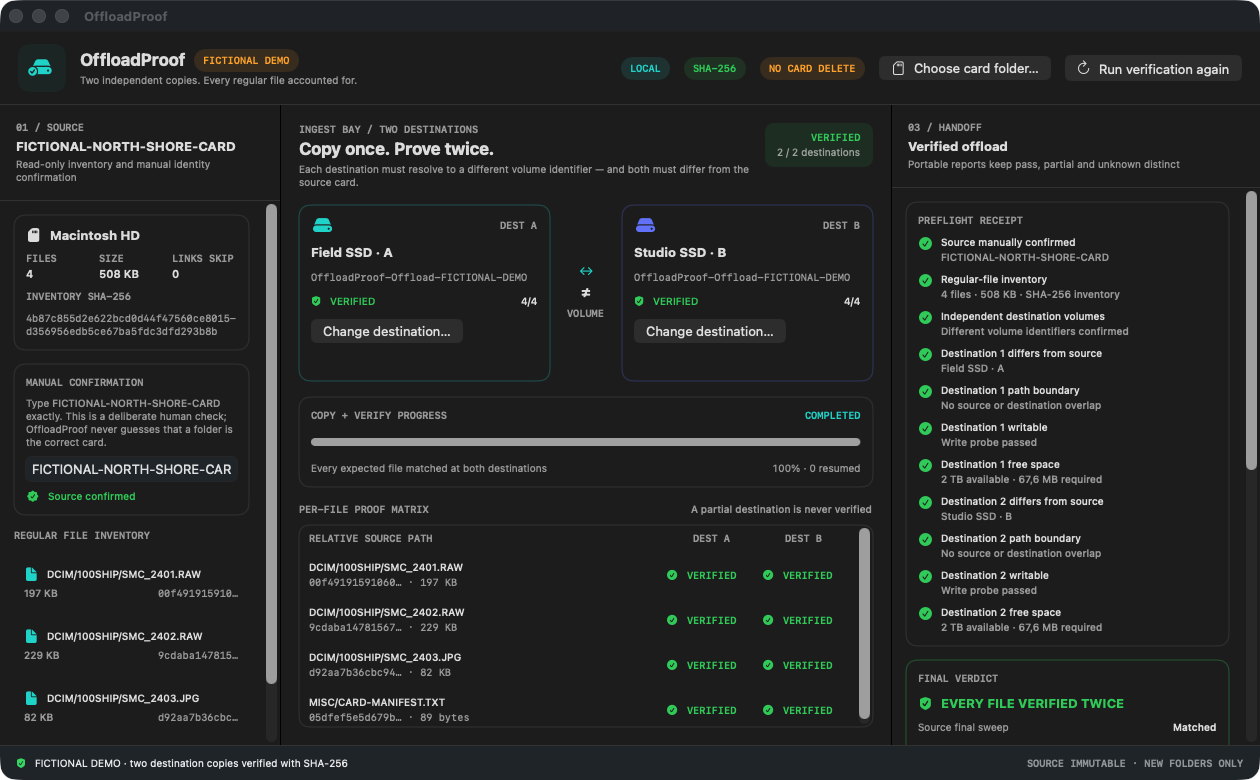
Task: Click the shield icon on Field SSD A
Action: 317,301
